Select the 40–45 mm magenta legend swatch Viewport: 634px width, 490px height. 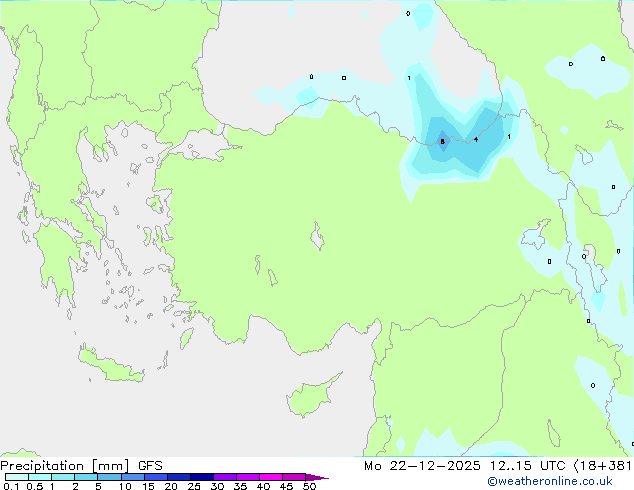tap(271, 477)
